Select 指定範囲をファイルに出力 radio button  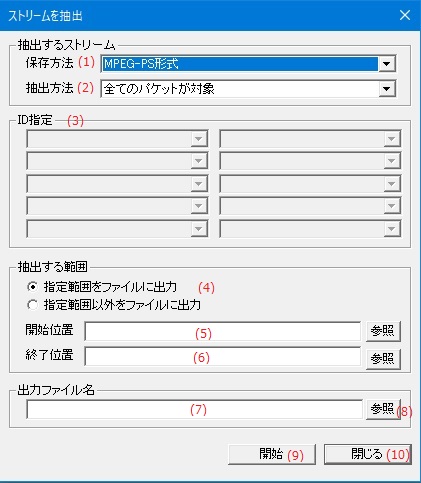click(x=32, y=287)
